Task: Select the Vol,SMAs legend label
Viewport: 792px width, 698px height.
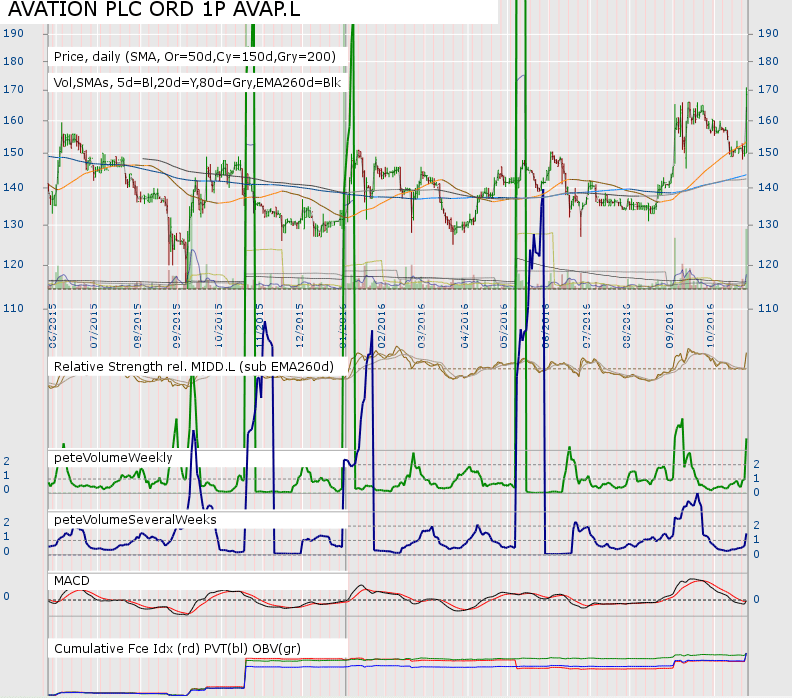Action: (197, 82)
